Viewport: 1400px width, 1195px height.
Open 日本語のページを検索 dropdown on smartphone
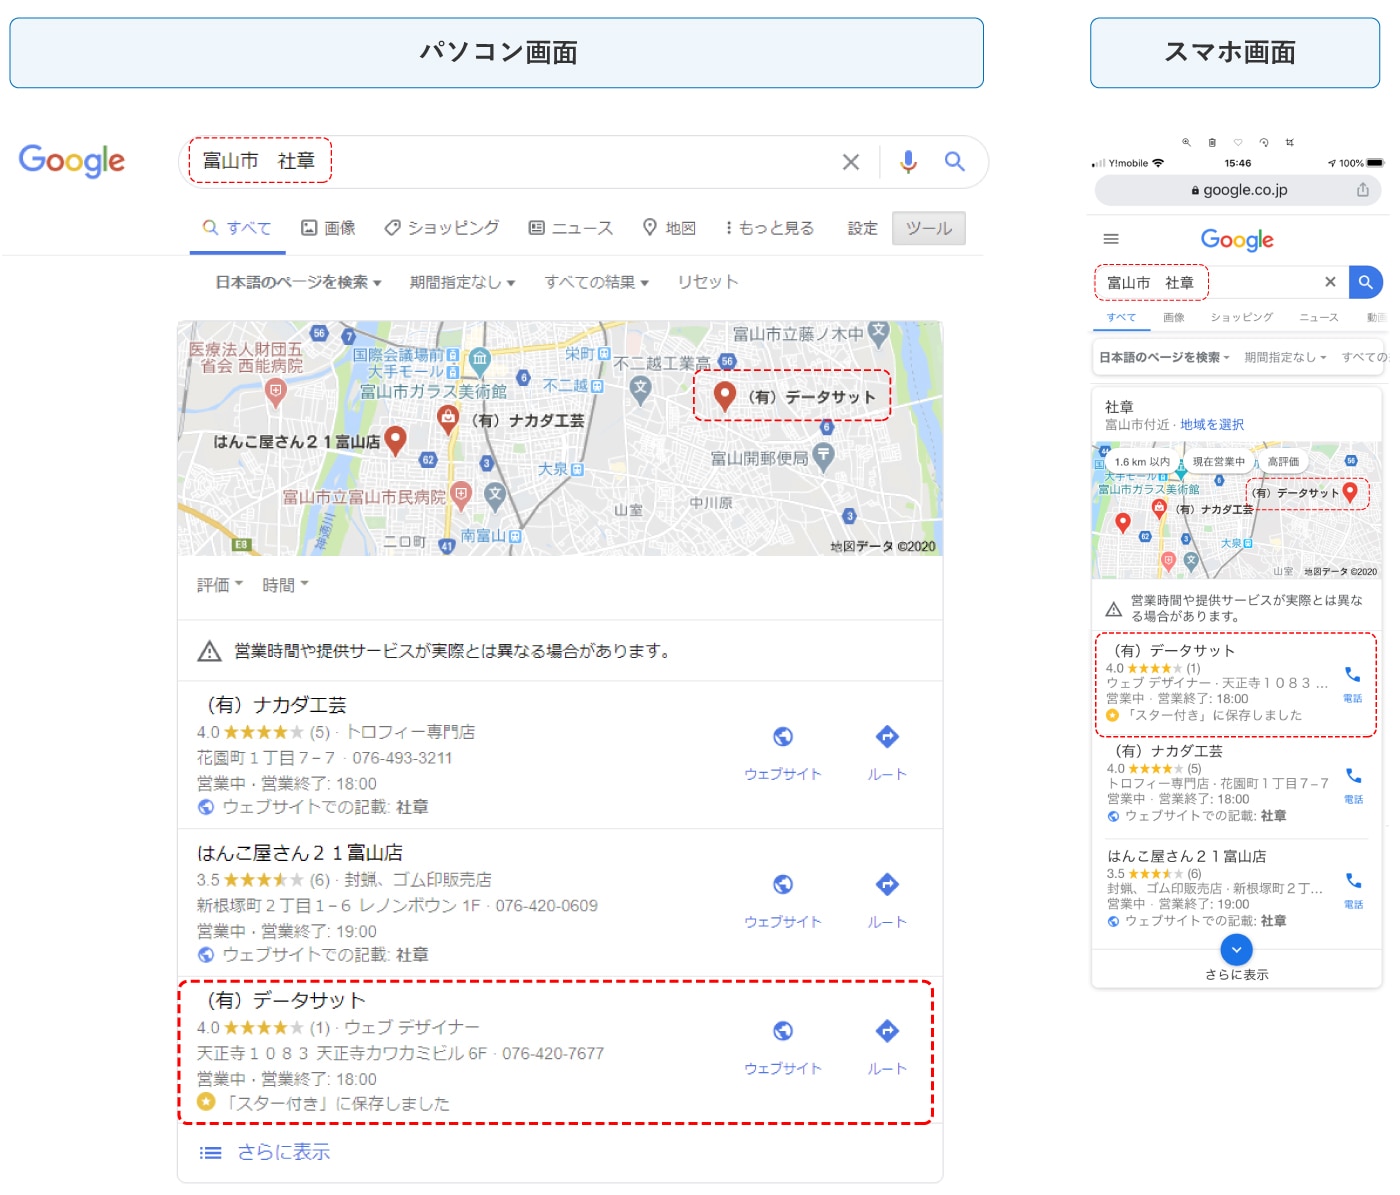tap(1164, 357)
